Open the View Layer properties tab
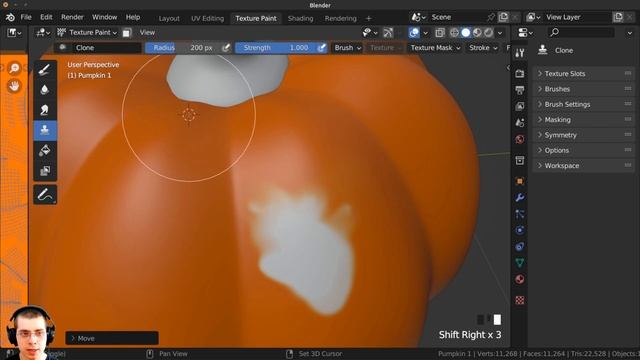Viewport: 640px width, 360px height. 520,106
